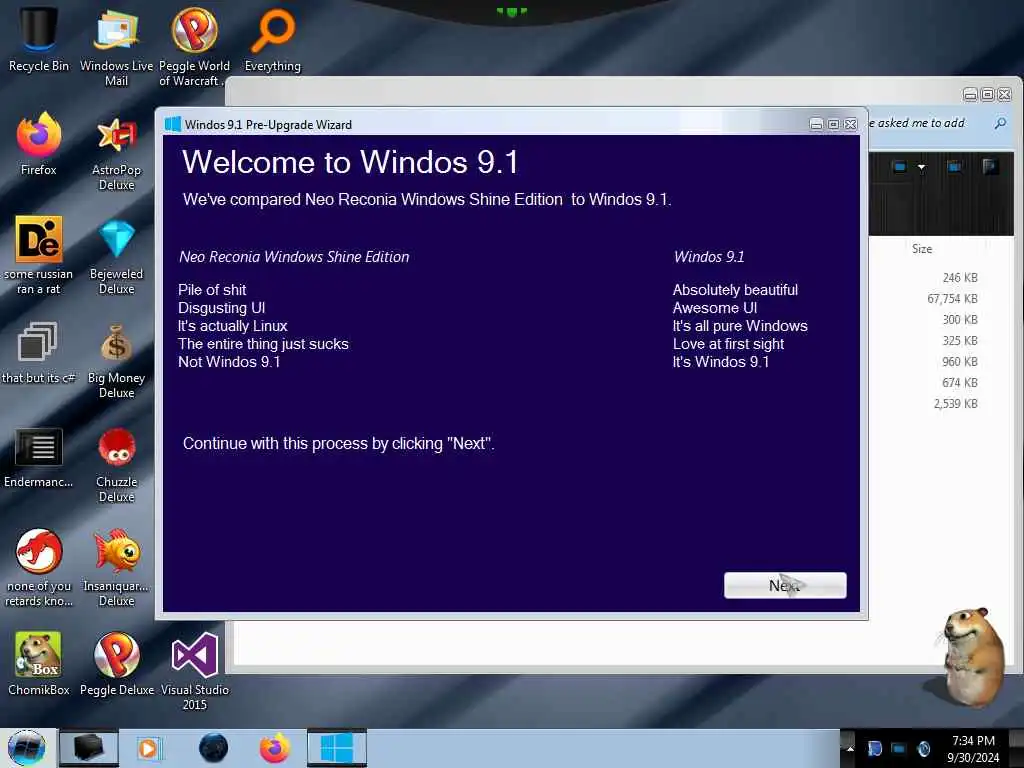Show hidden tray icons arrow
1024x768 pixels.
(x=850, y=749)
